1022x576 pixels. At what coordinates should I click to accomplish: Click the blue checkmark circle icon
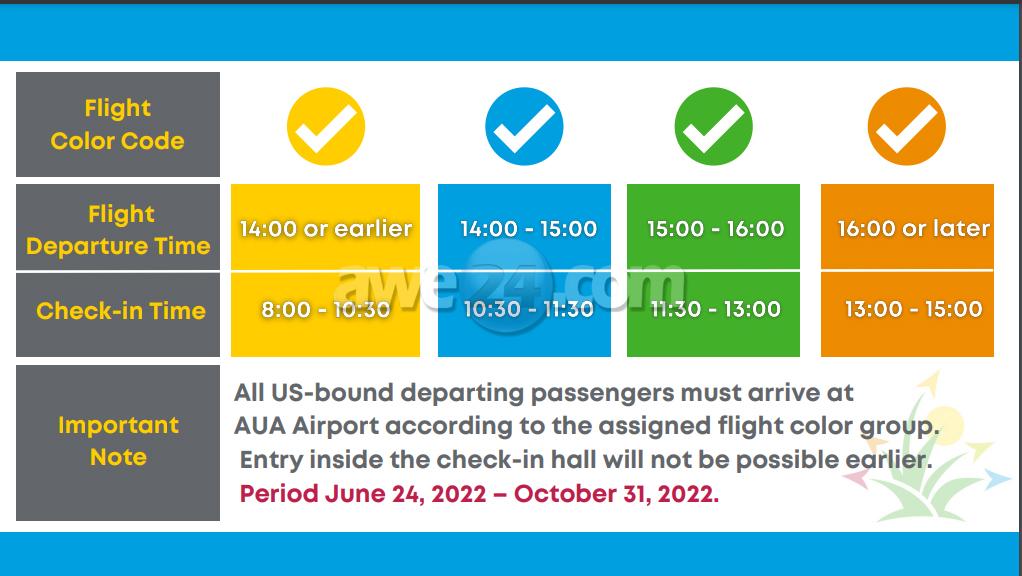(x=524, y=127)
